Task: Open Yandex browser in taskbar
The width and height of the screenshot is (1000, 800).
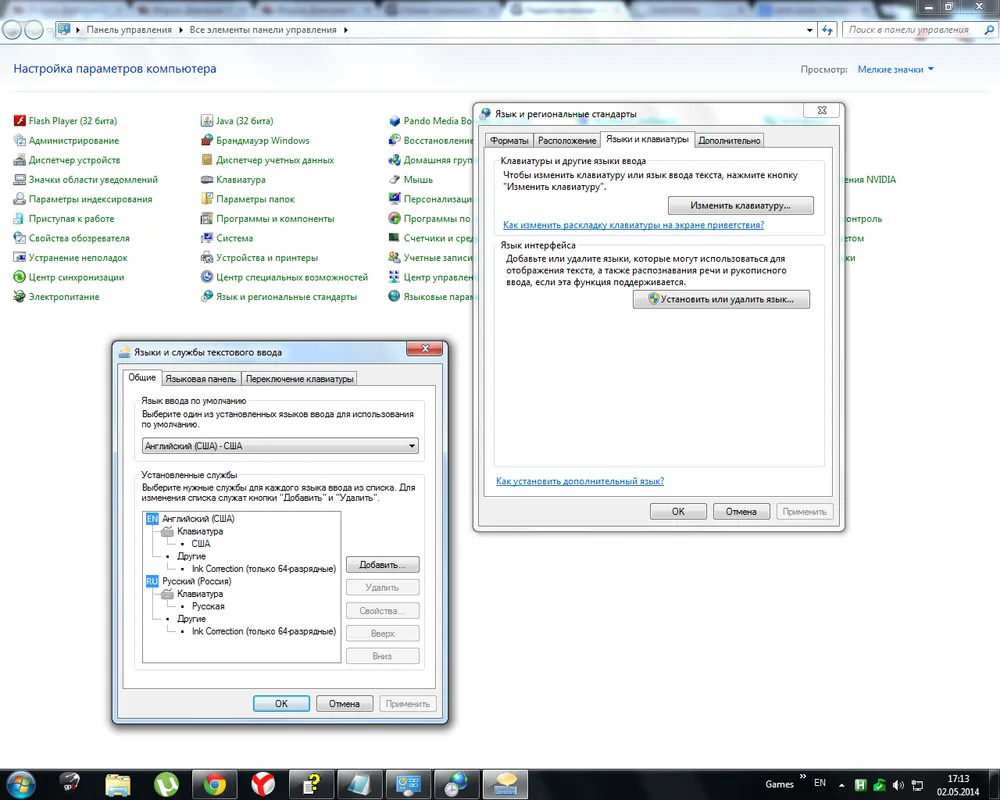Action: tap(263, 782)
